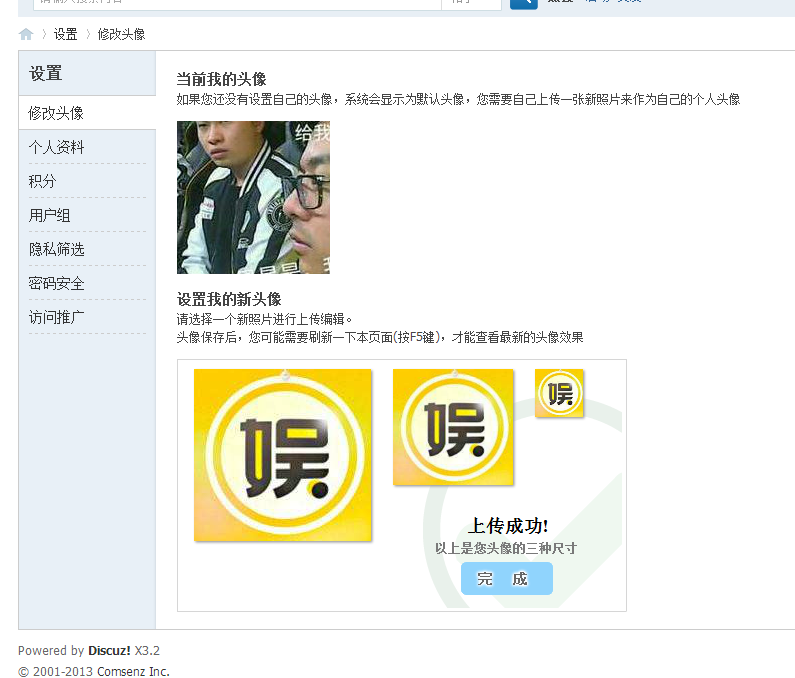
Task: Open 个人资料 settings section
Action: 56,147
